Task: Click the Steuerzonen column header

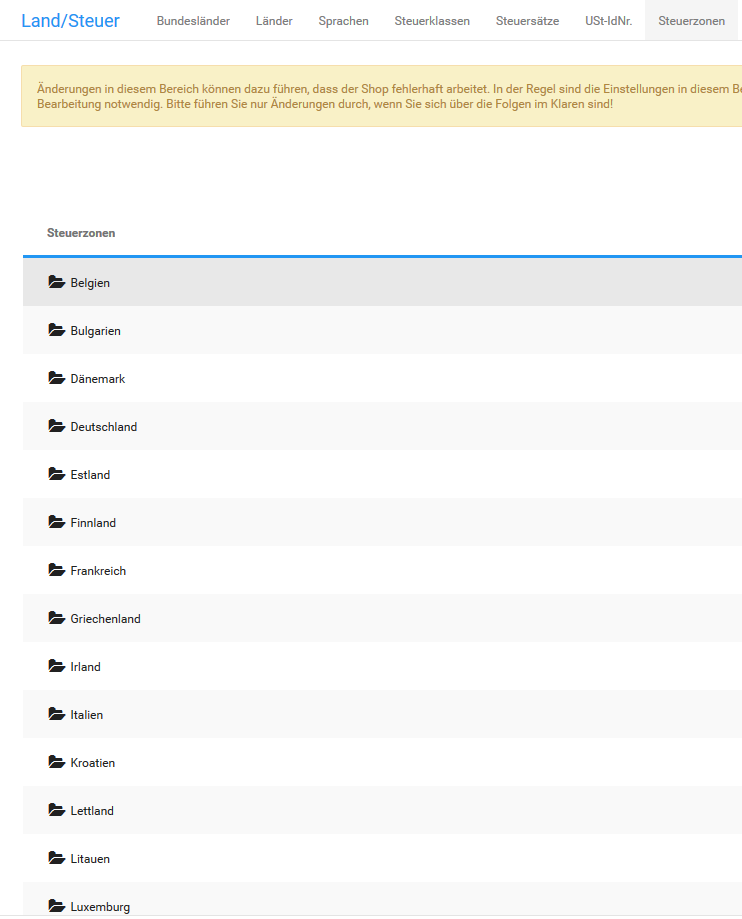Action: [81, 233]
